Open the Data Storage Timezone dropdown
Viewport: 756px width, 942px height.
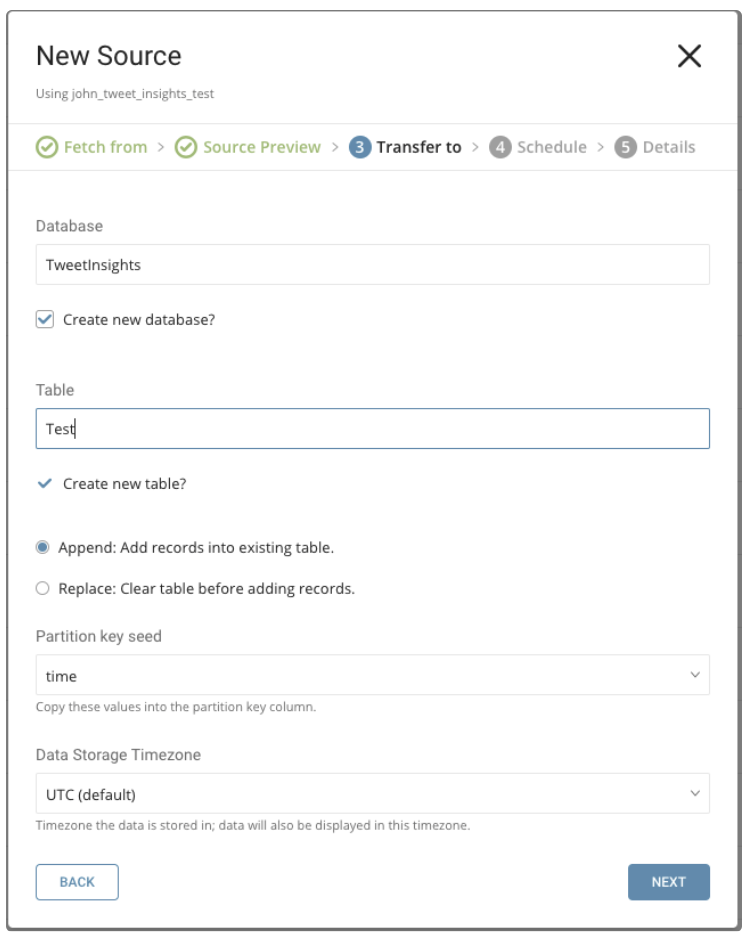click(x=372, y=795)
